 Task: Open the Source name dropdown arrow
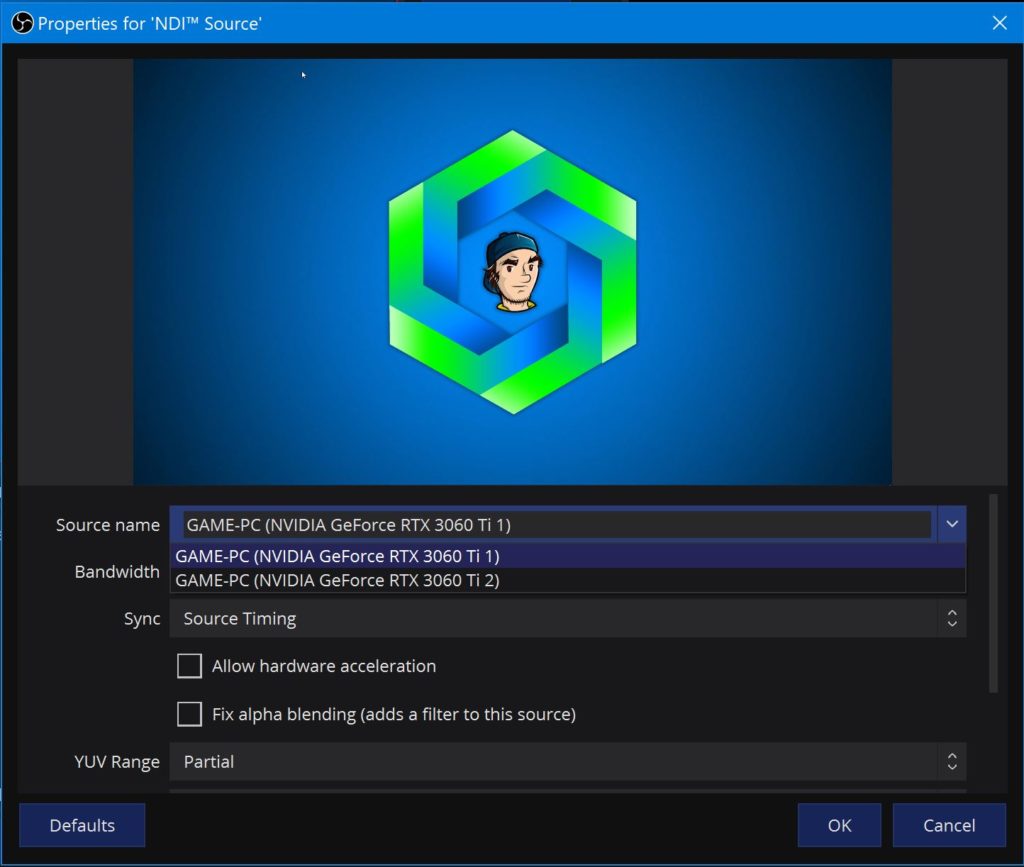(951, 524)
